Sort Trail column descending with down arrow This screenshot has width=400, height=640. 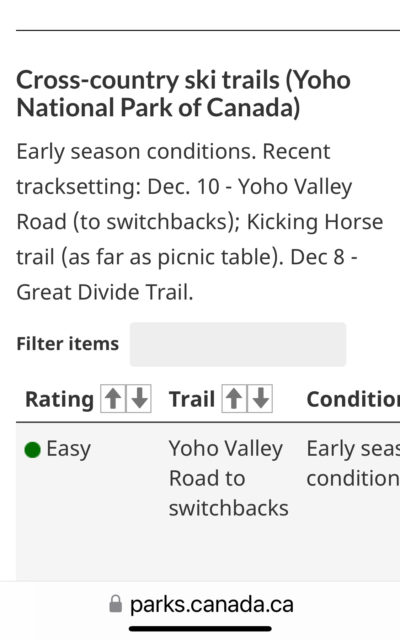coord(260,399)
